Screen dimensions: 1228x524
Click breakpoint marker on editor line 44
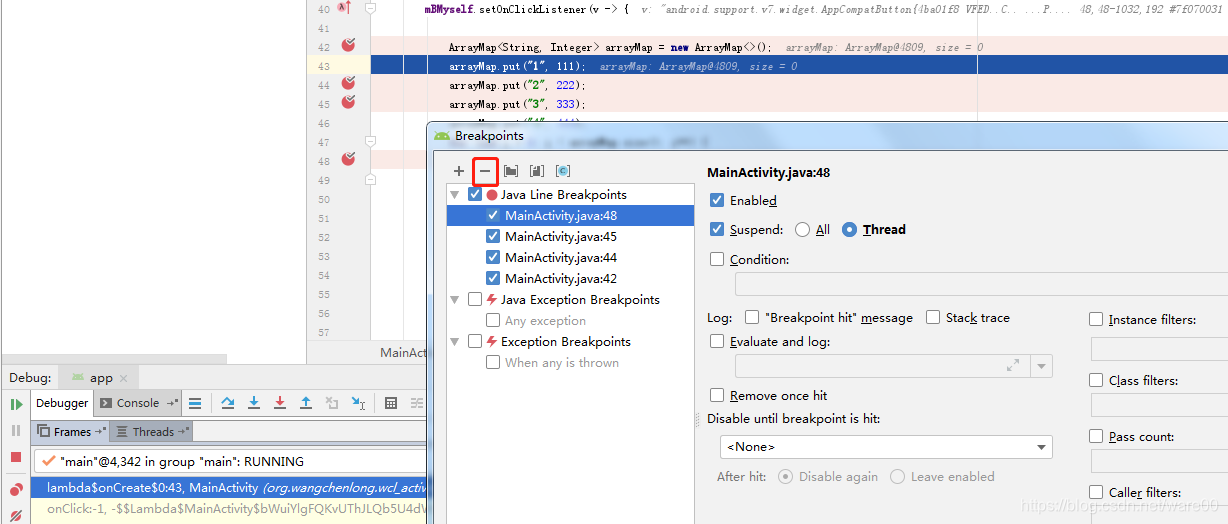click(348, 84)
